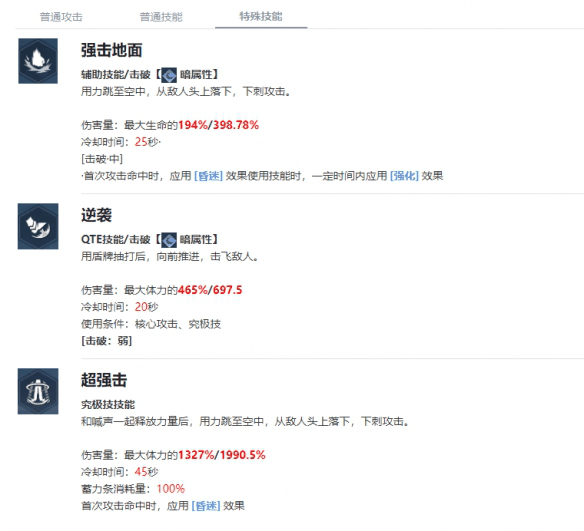Image resolution: width=584 pixels, height=531 pixels.
Task: Click the [击破·中] text
Action: pos(102,159)
